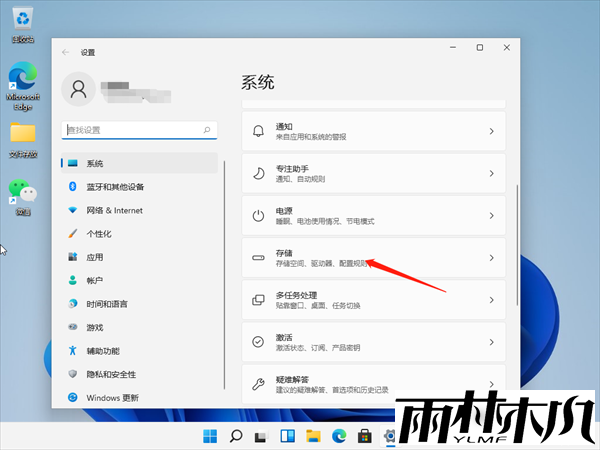This screenshot has width=600, height=450.
Task: Expand 通知 settings via its chevron
Action: [x=491, y=131]
